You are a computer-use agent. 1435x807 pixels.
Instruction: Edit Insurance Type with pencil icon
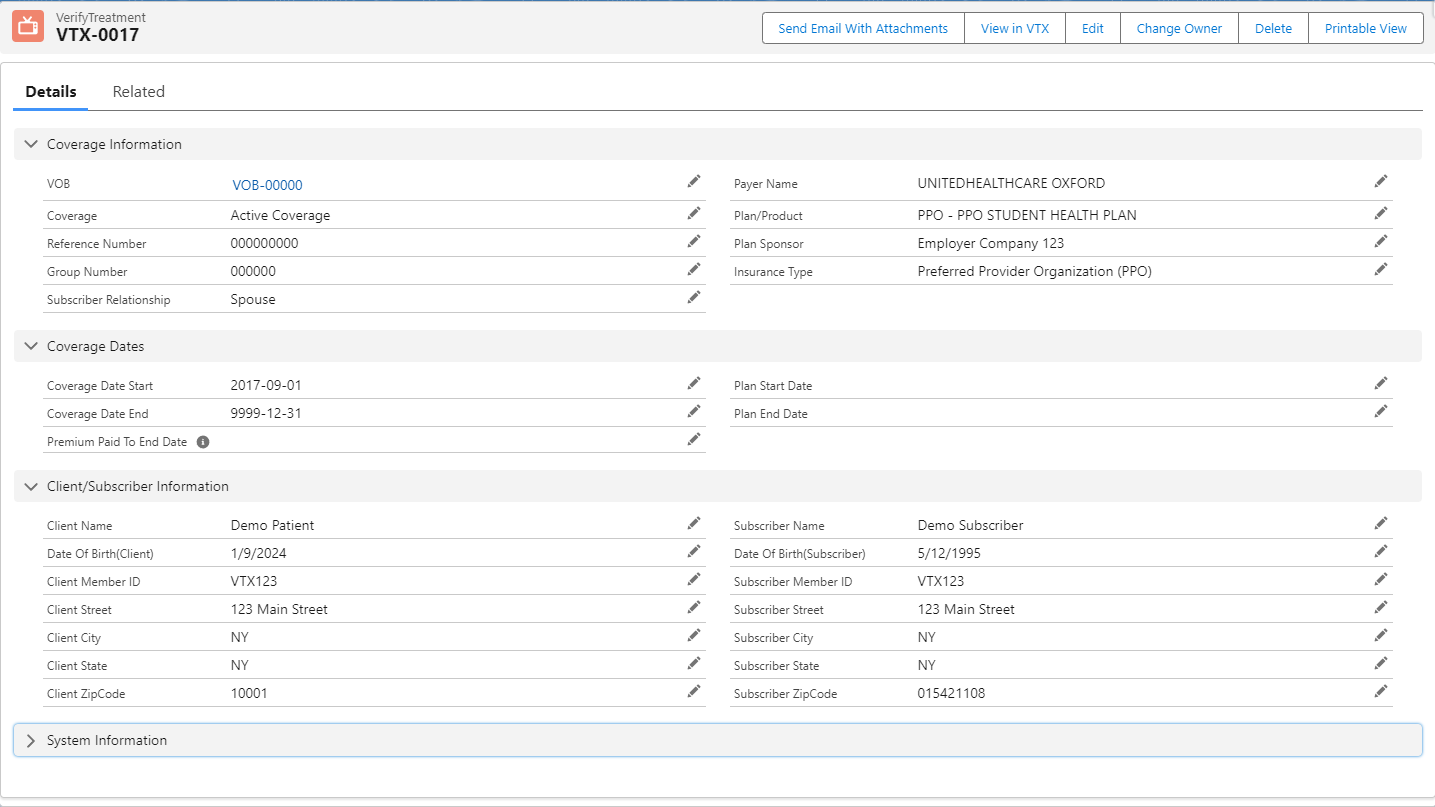[1380, 269]
